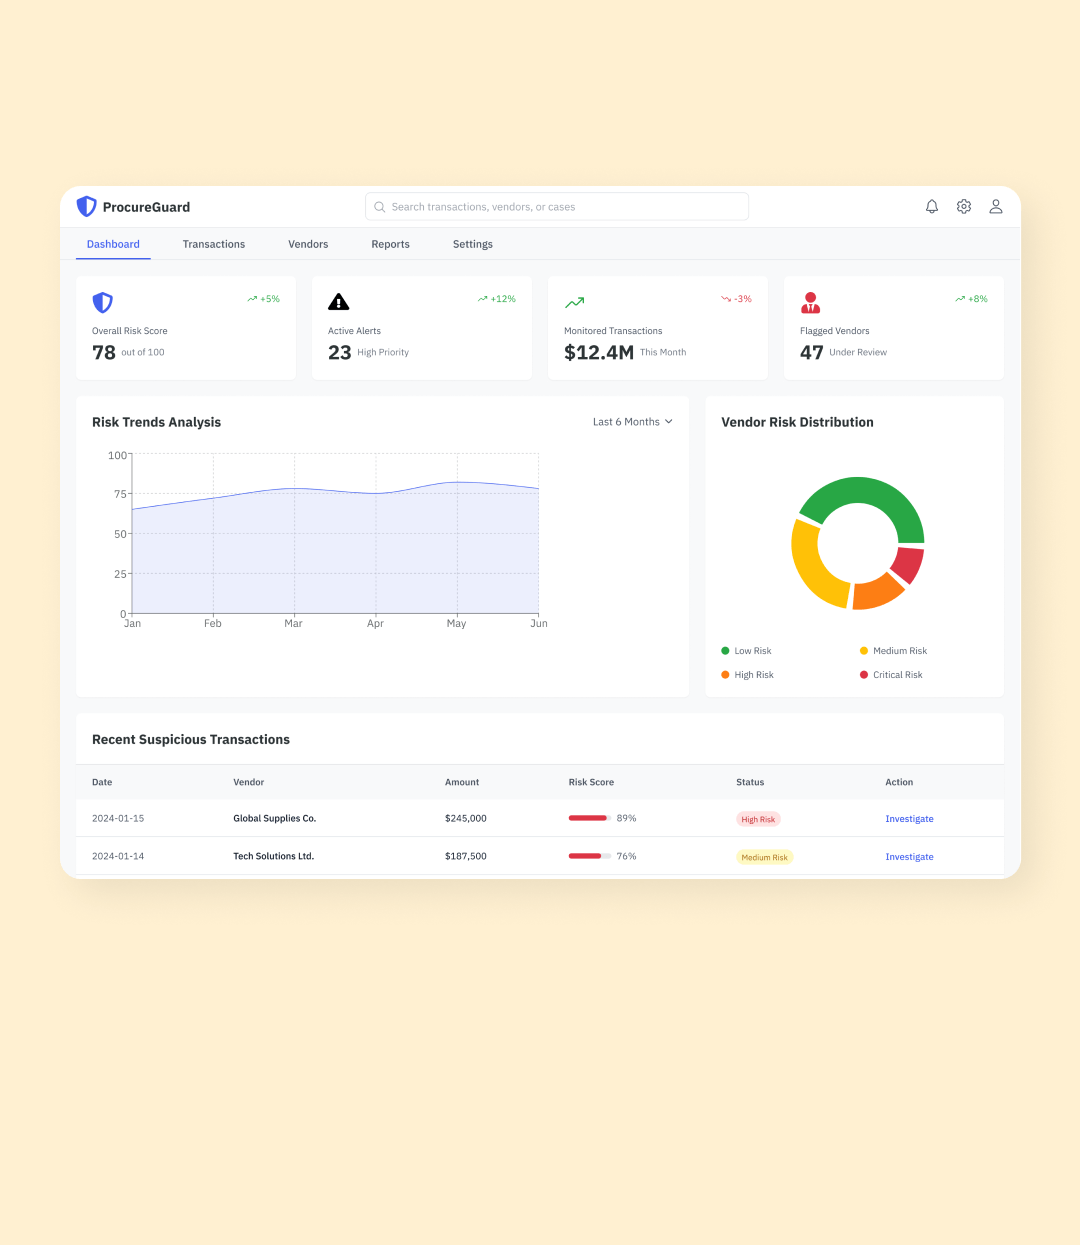
Task: Click the ProcureGuard shield logo
Action: (87, 207)
